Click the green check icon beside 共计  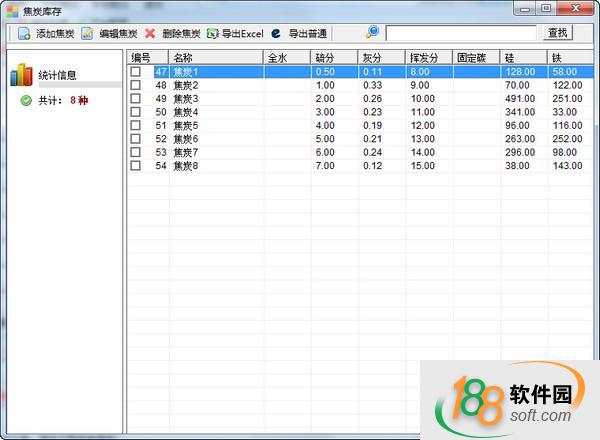coord(26,100)
